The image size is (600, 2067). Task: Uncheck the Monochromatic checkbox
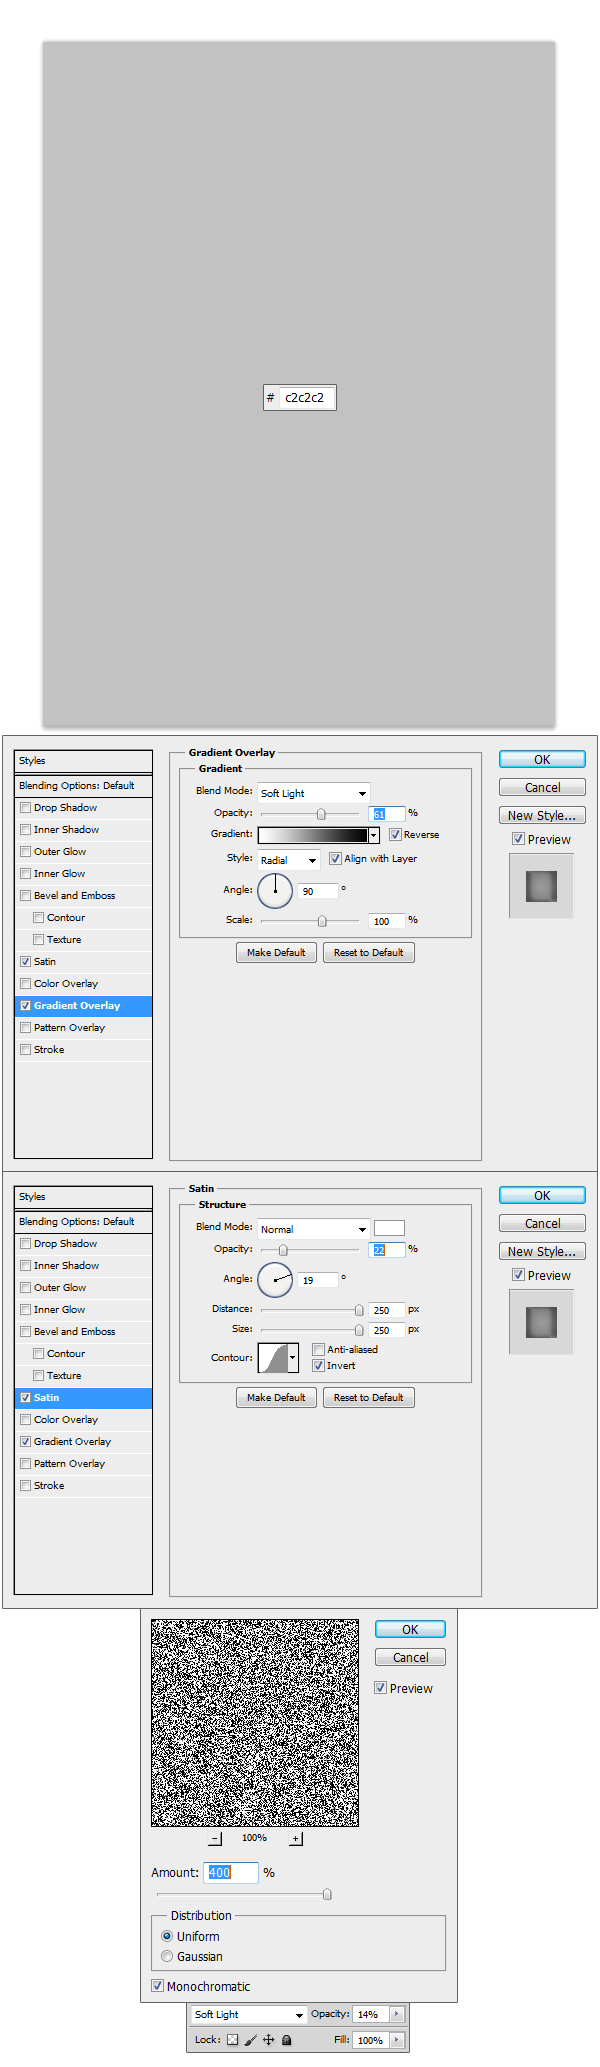(x=158, y=1985)
